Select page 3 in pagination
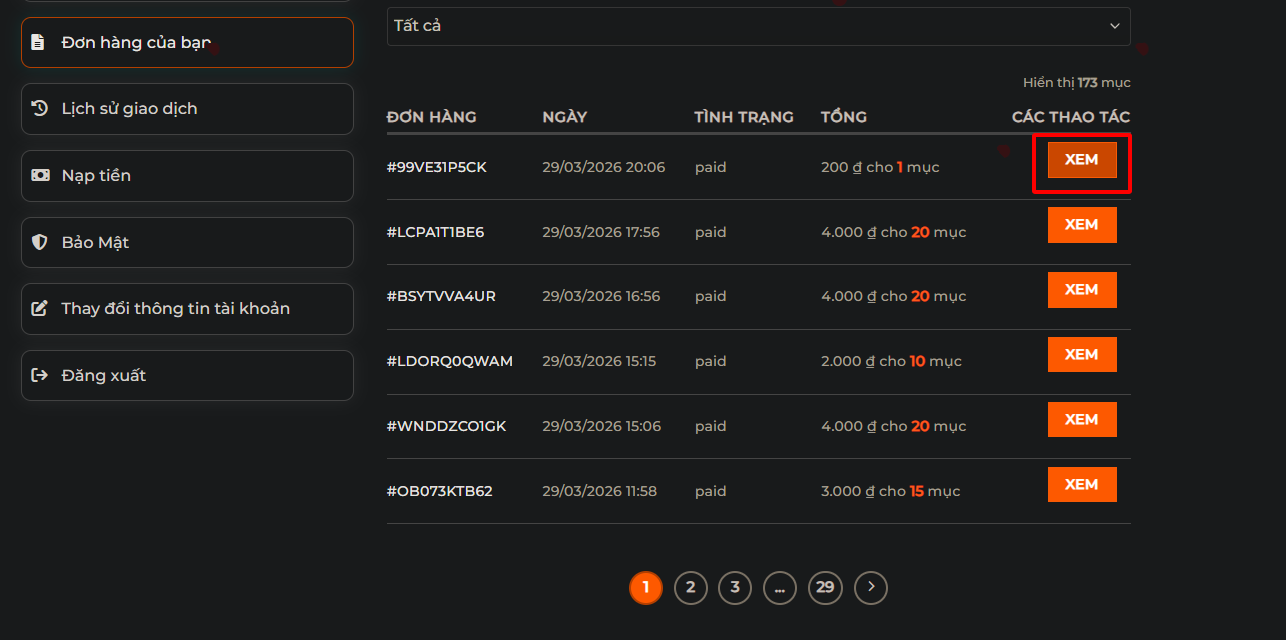The height and width of the screenshot is (640, 1286). pyautogui.click(x=735, y=587)
